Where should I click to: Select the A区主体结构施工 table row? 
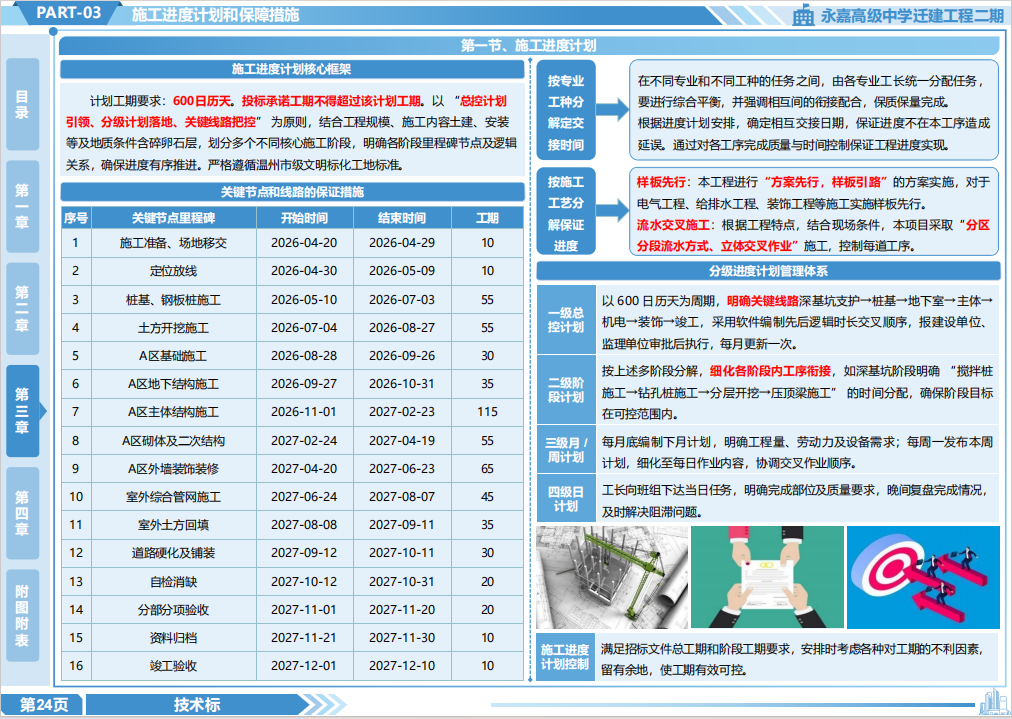pyautogui.click(x=292, y=412)
